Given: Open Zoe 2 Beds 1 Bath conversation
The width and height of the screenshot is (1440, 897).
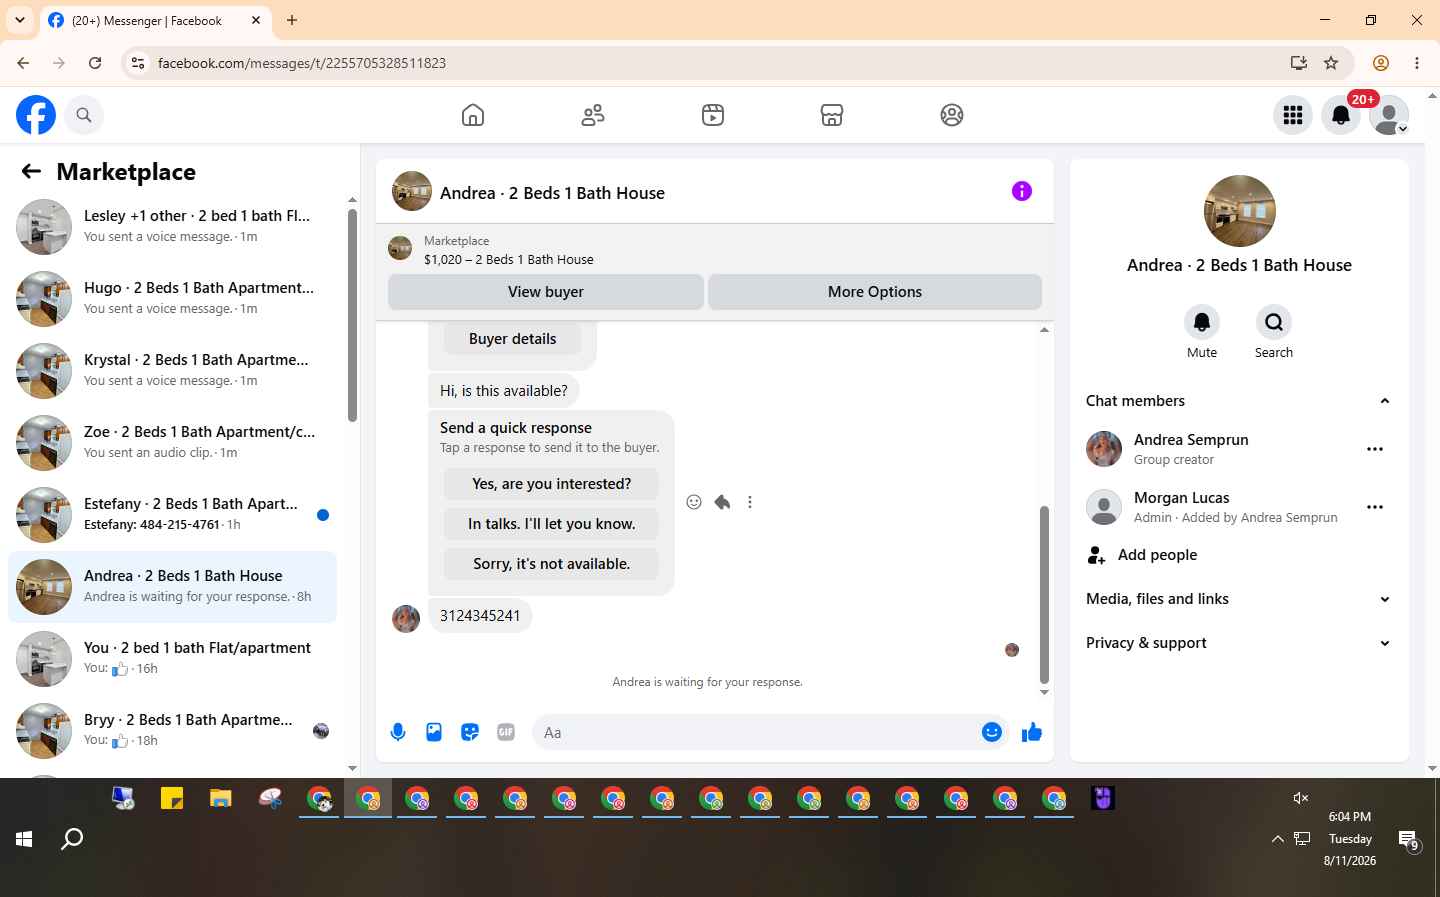Looking at the screenshot, I should (172, 443).
